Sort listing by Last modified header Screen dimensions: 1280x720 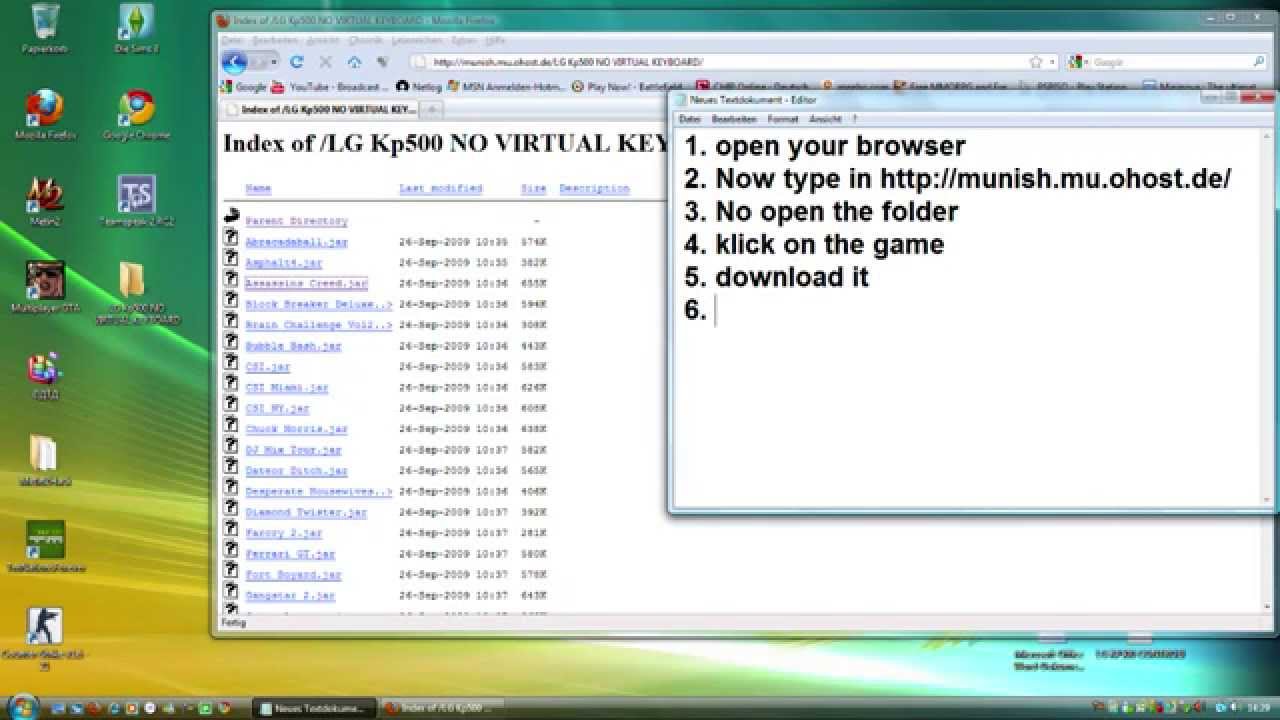(x=440, y=188)
